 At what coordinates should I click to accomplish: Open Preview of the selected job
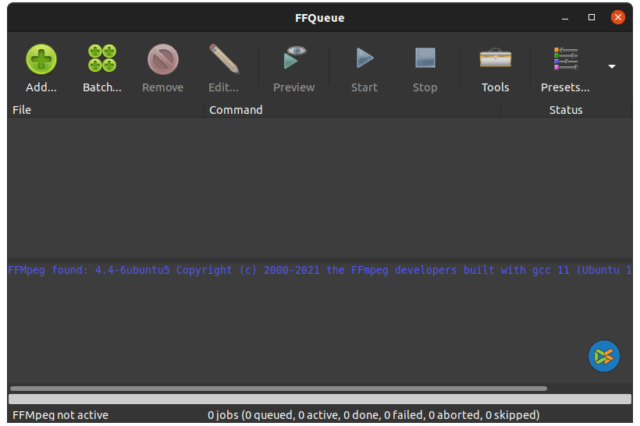(x=293, y=60)
